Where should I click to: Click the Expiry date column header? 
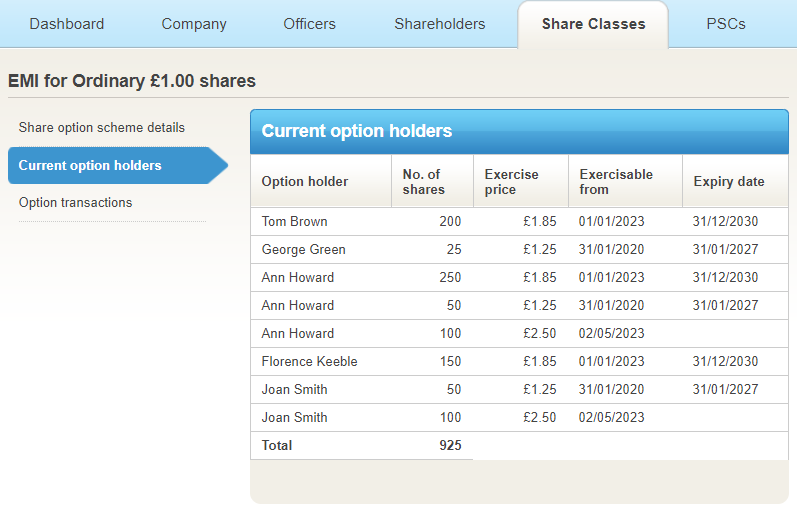coord(729,182)
